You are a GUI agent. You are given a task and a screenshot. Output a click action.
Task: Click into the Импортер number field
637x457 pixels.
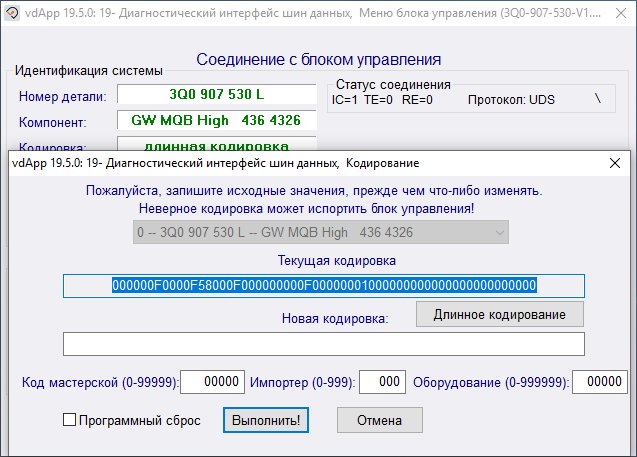pyautogui.click(x=381, y=382)
